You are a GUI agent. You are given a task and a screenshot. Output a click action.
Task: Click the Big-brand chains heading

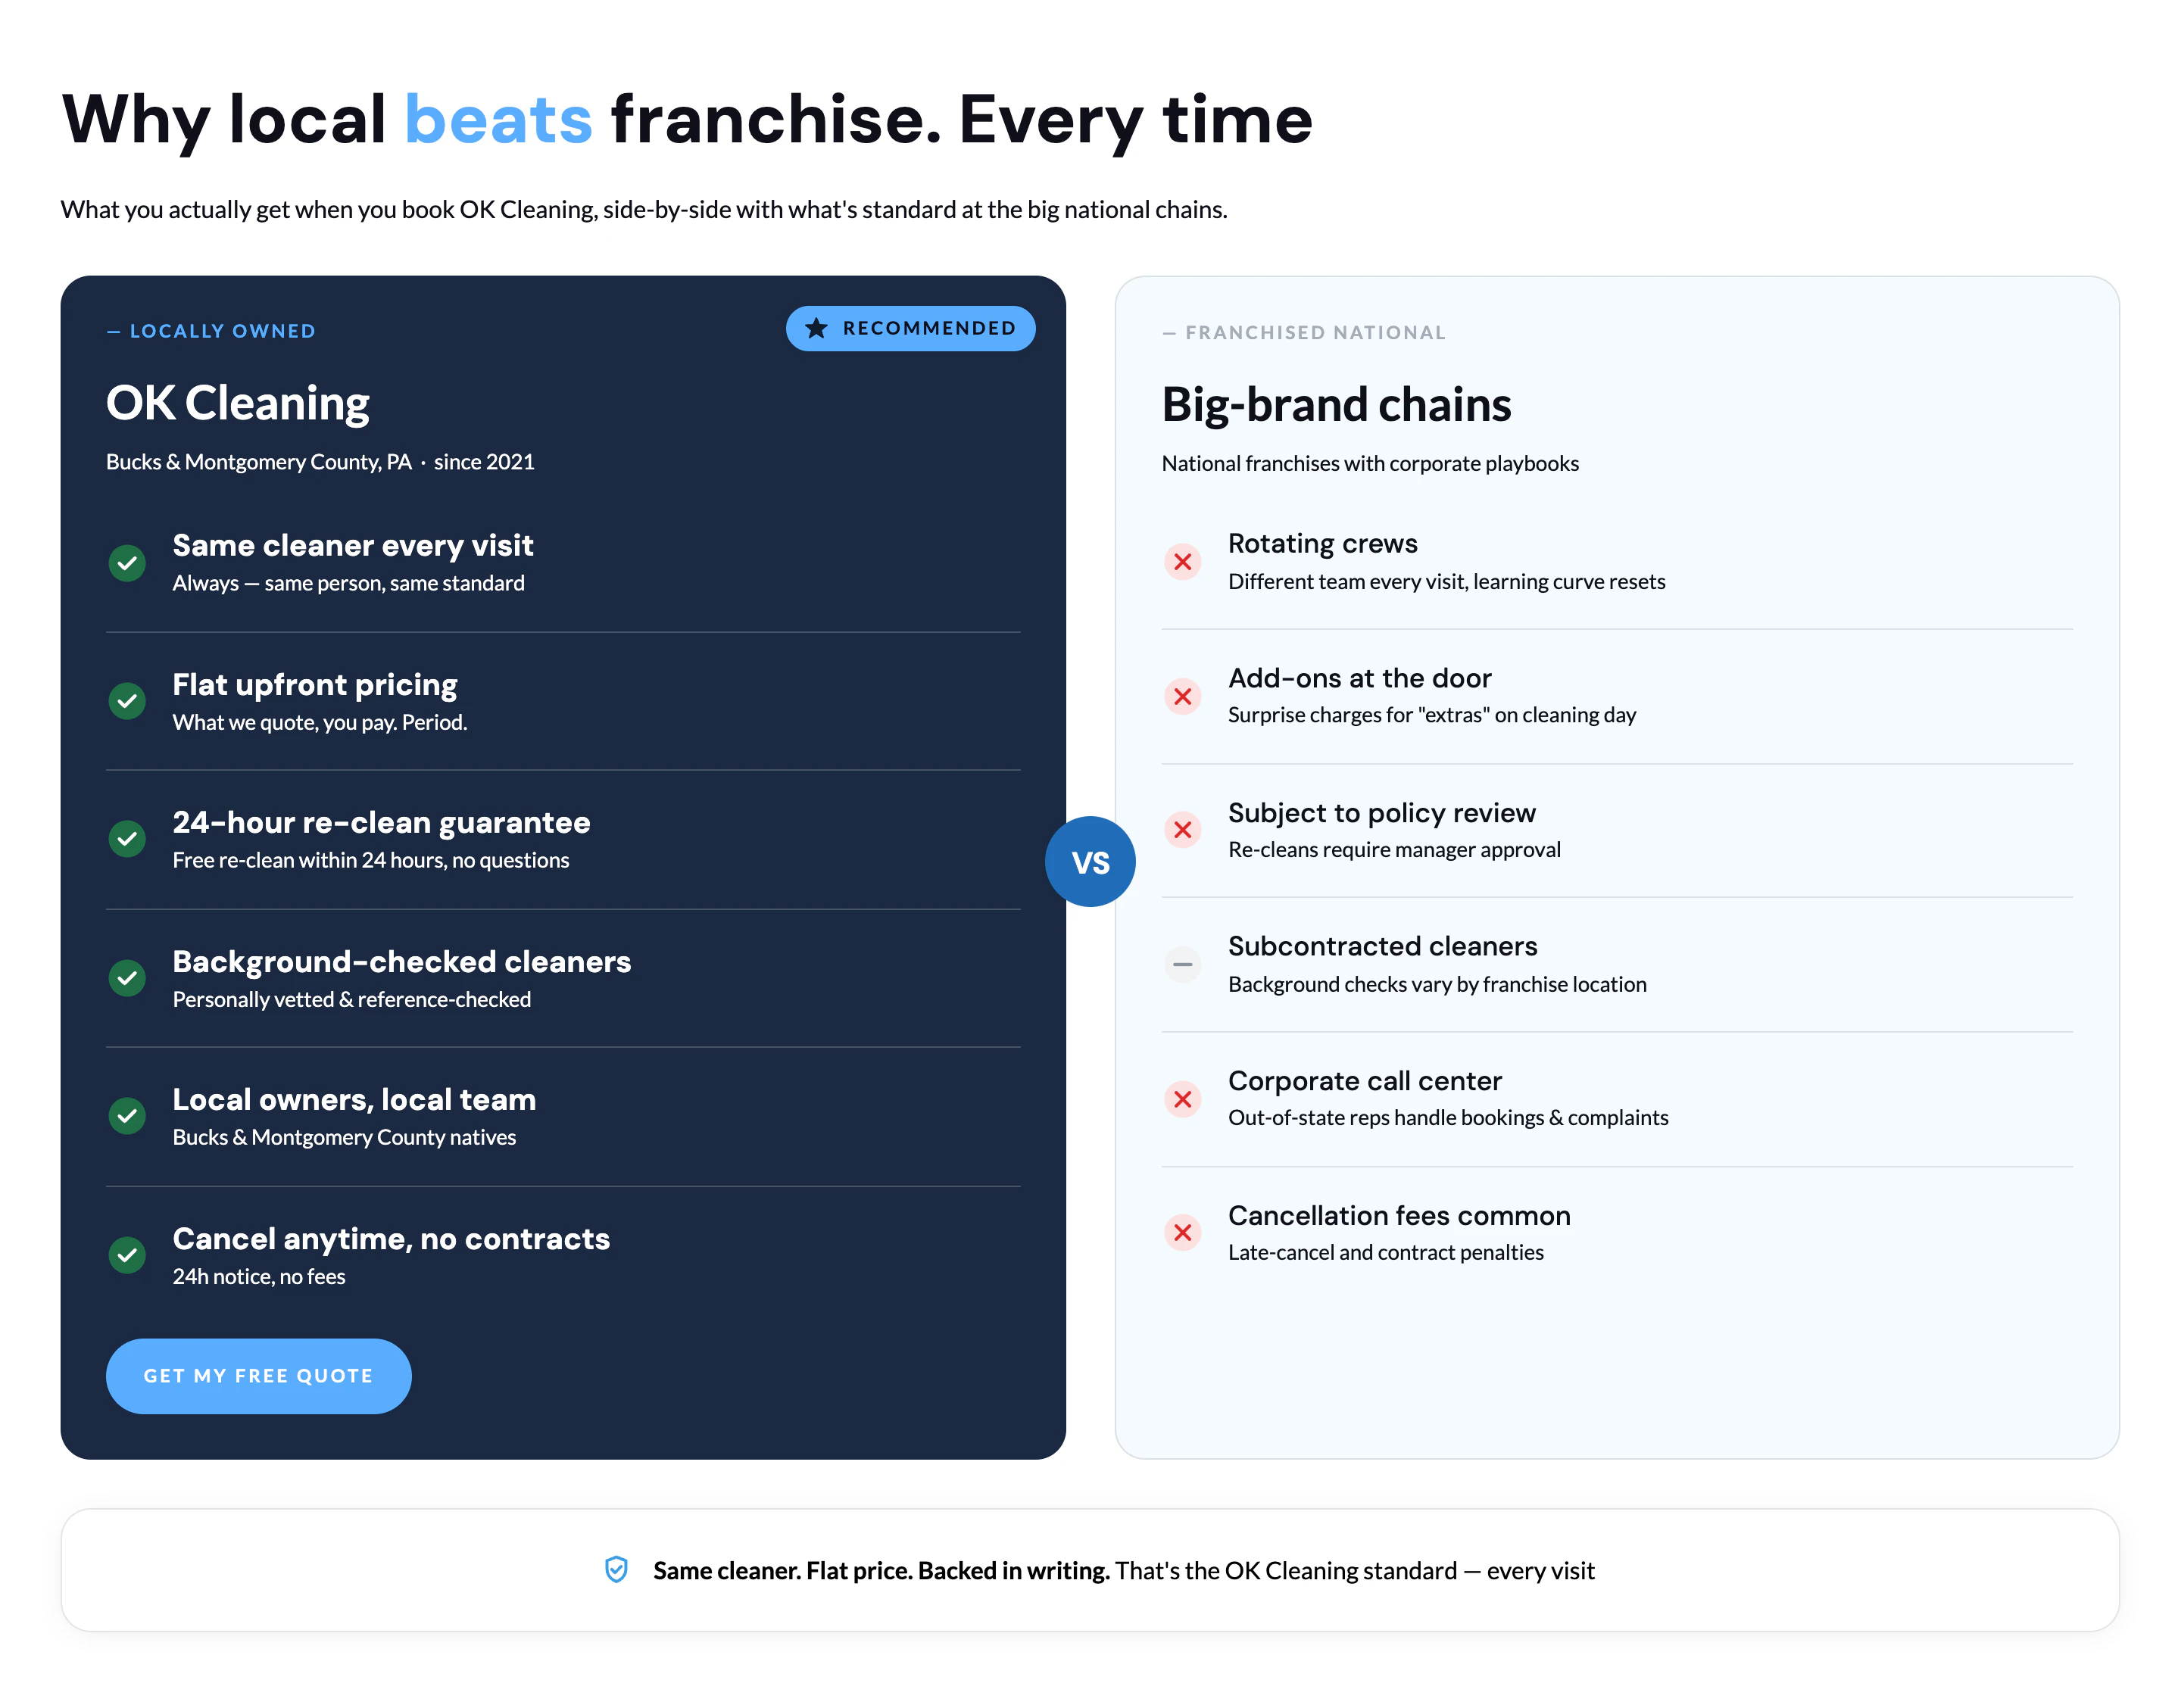[1336, 405]
